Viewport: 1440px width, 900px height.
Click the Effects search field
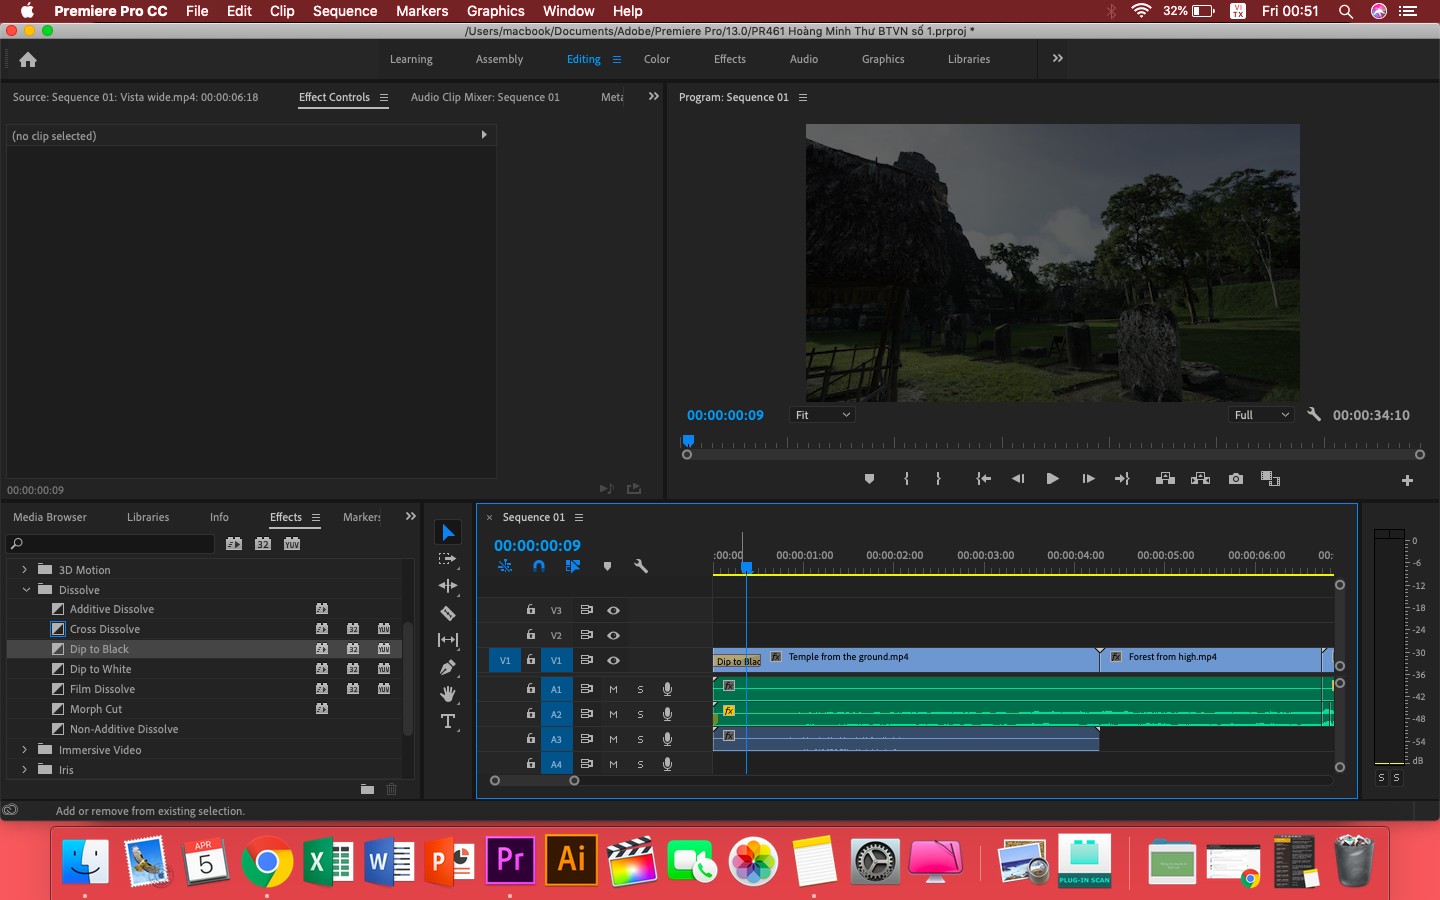click(x=110, y=544)
